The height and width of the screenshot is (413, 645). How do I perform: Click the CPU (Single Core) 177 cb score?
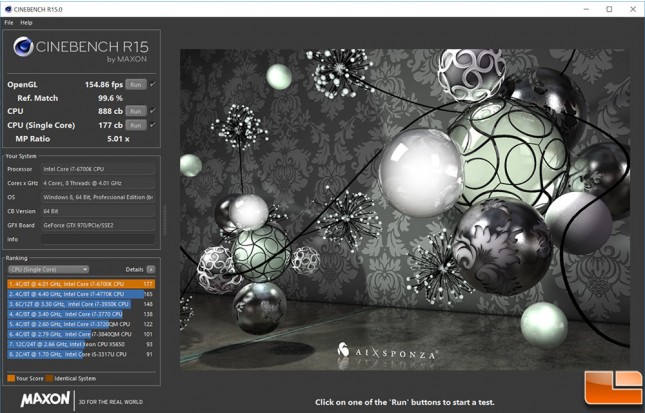(110, 125)
